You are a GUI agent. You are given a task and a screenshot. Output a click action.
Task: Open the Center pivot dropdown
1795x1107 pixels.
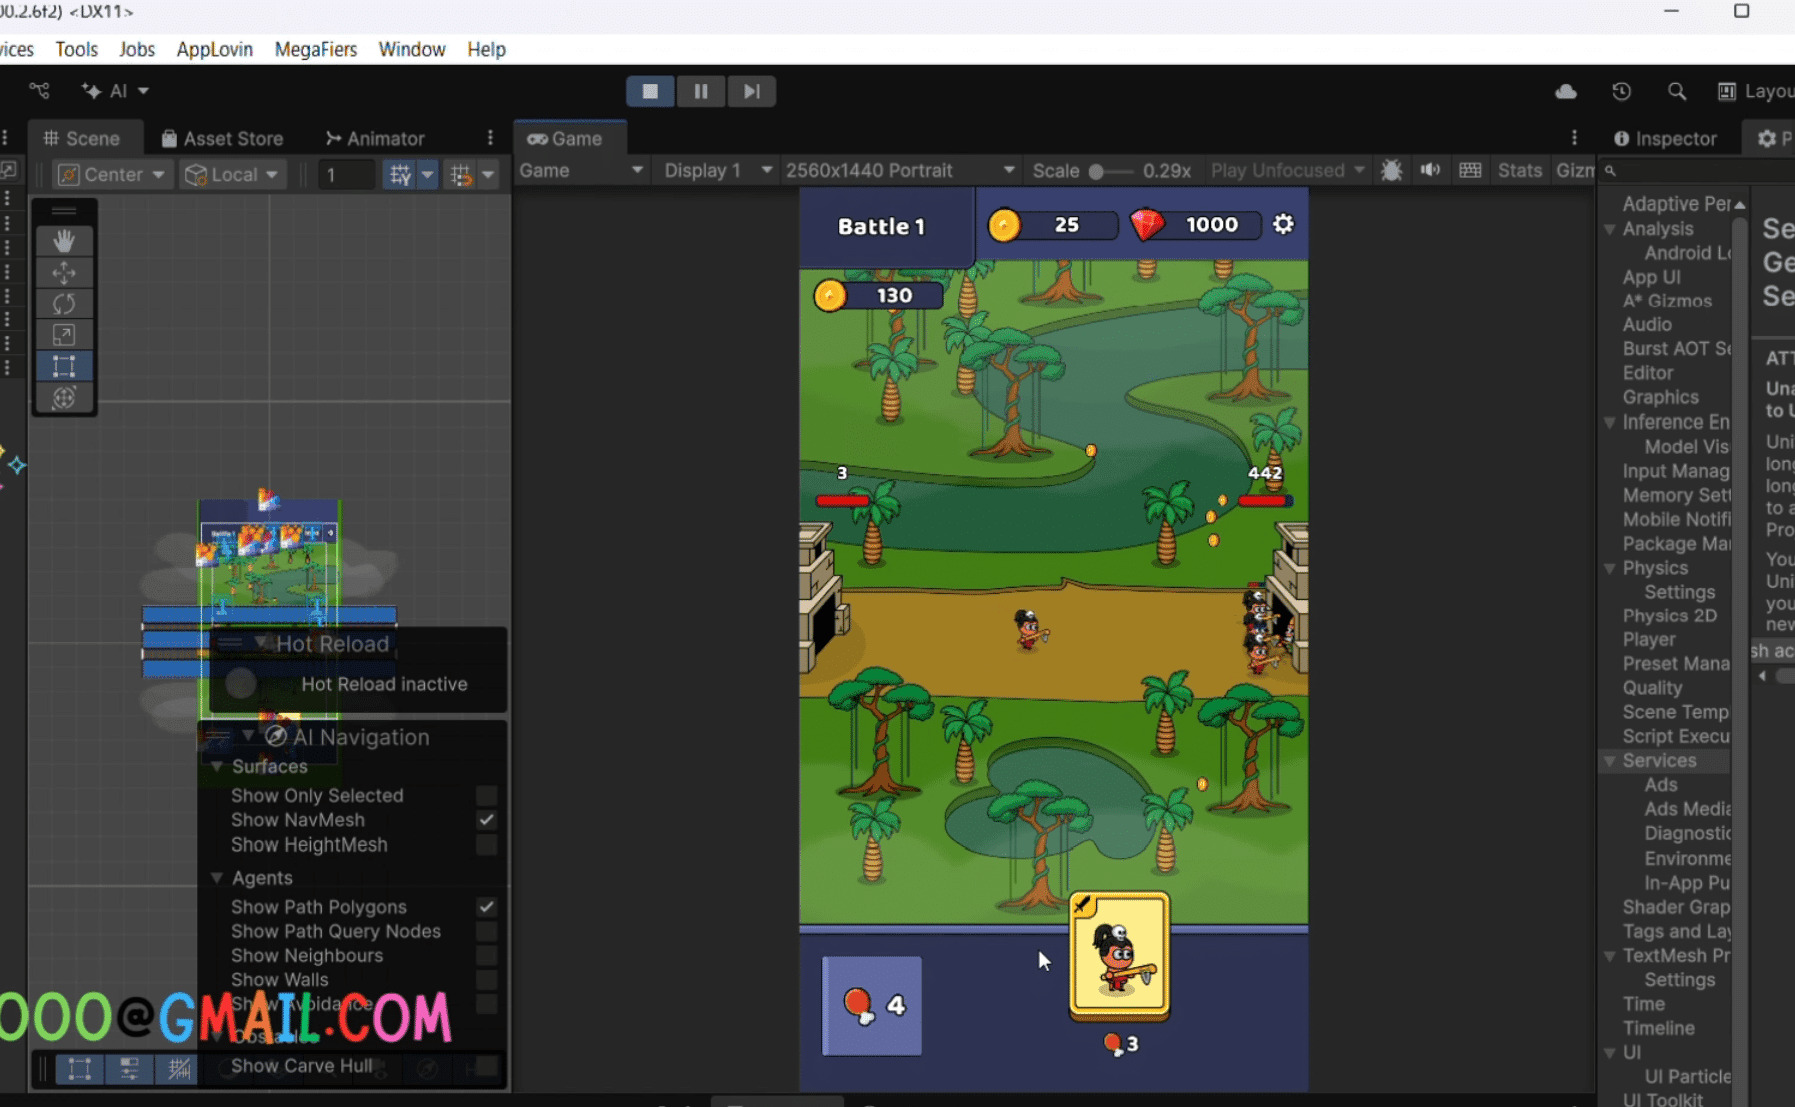[111, 174]
